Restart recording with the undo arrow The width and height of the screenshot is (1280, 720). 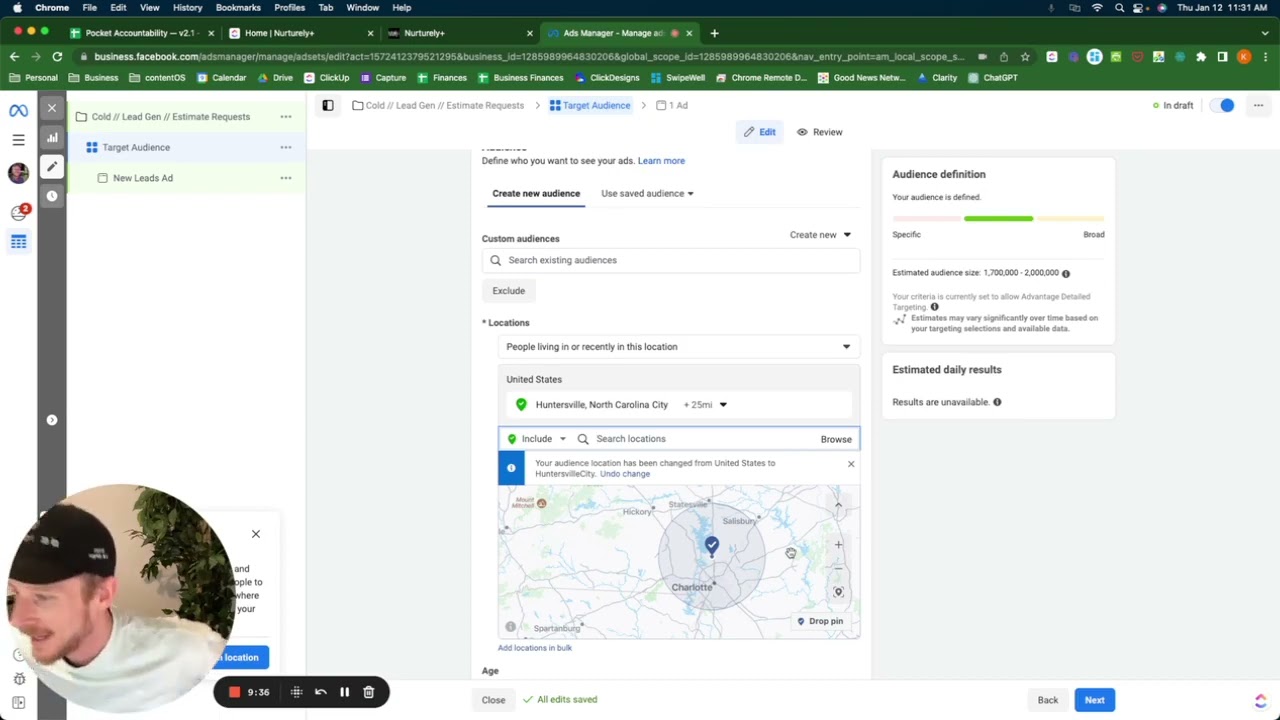[320, 692]
